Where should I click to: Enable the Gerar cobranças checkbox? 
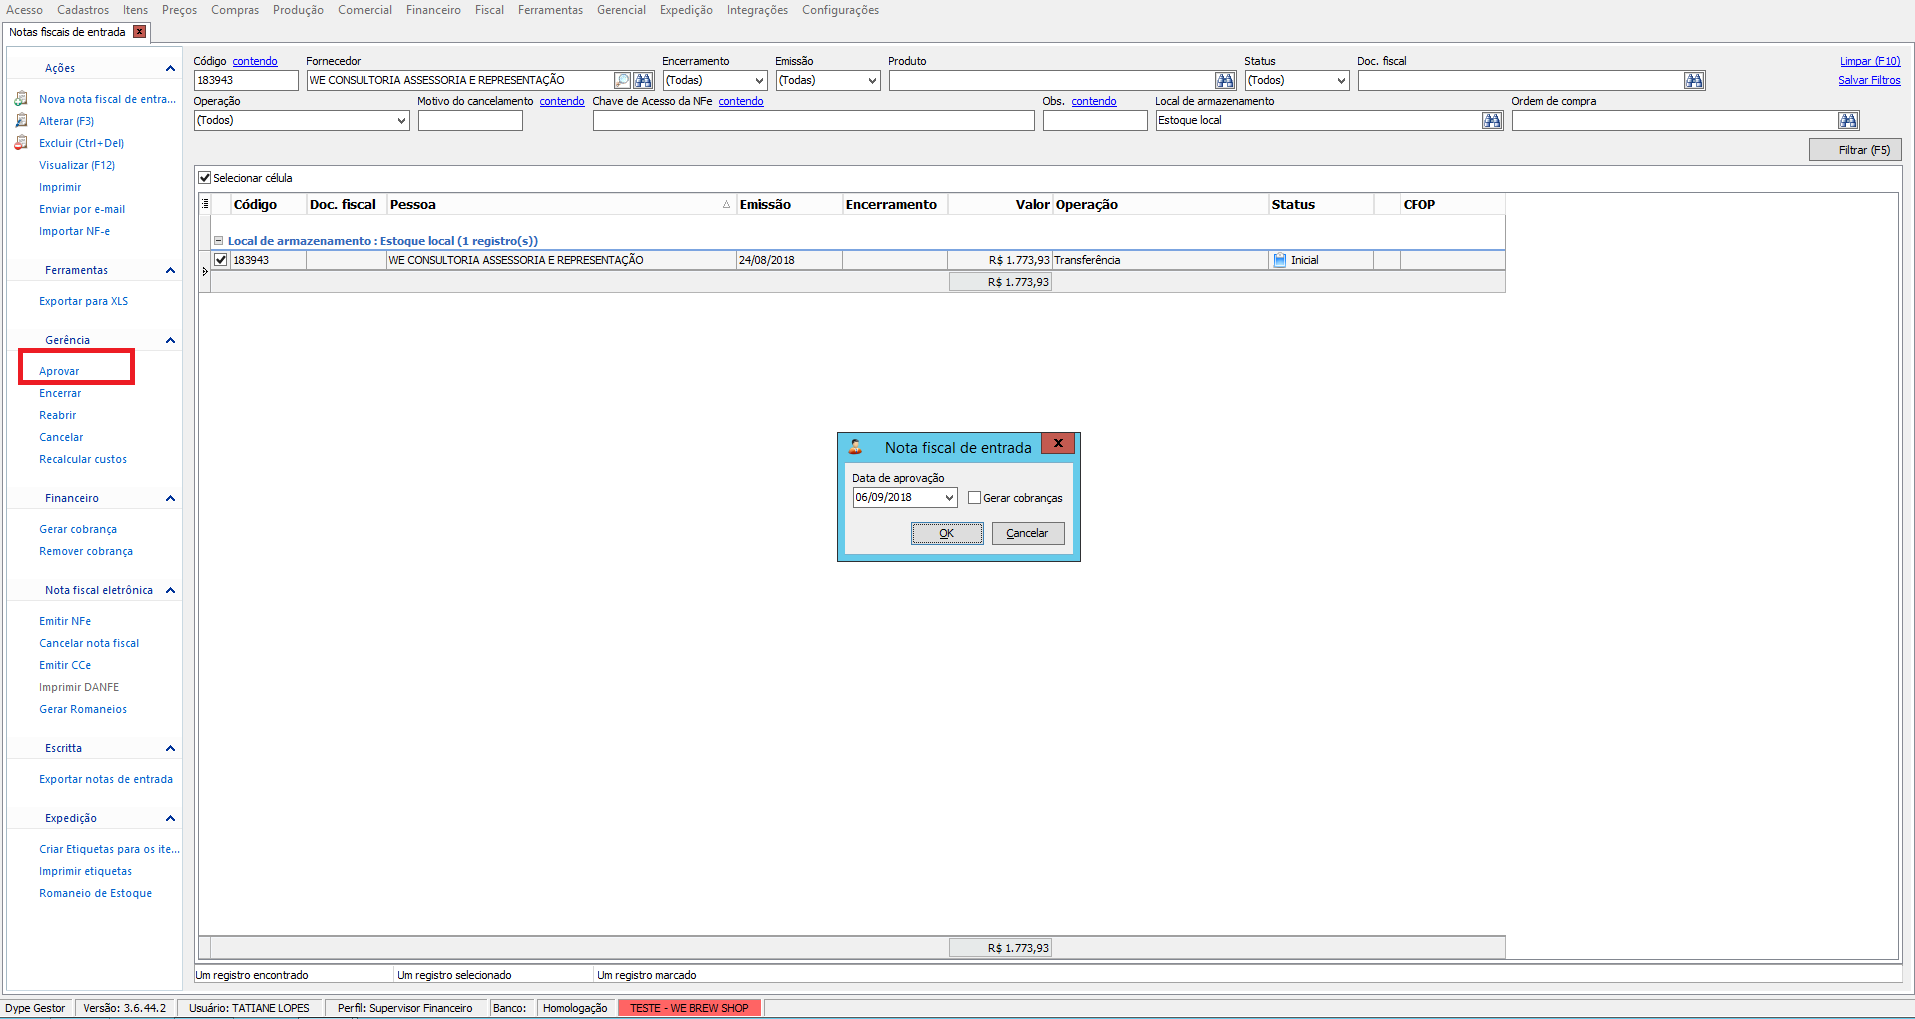click(x=974, y=498)
